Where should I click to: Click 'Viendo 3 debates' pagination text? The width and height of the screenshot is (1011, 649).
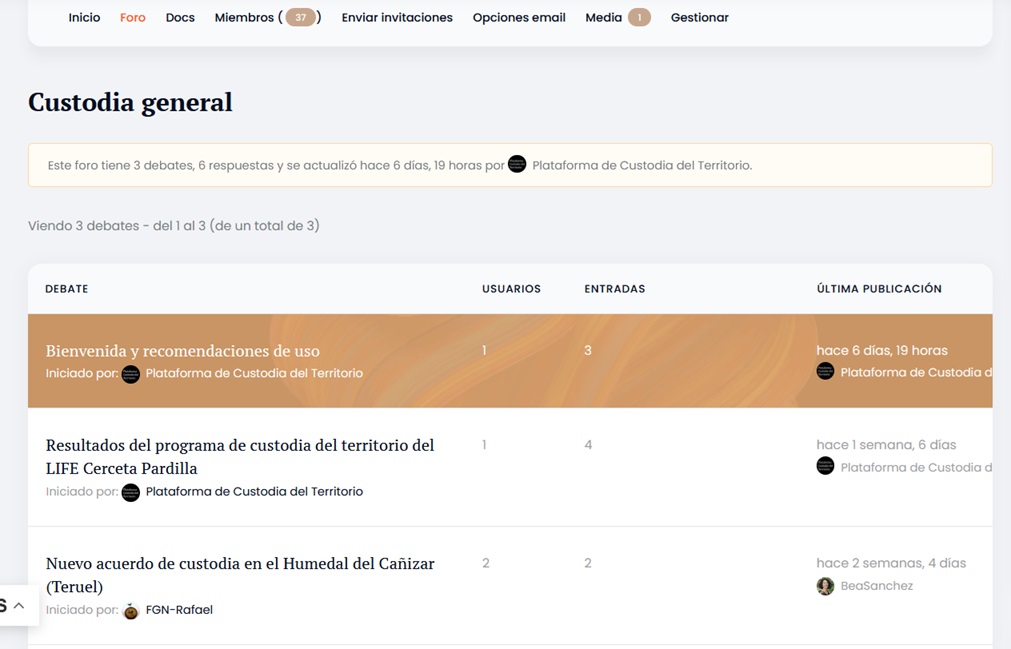pyautogui.click(x=173, y=226)
